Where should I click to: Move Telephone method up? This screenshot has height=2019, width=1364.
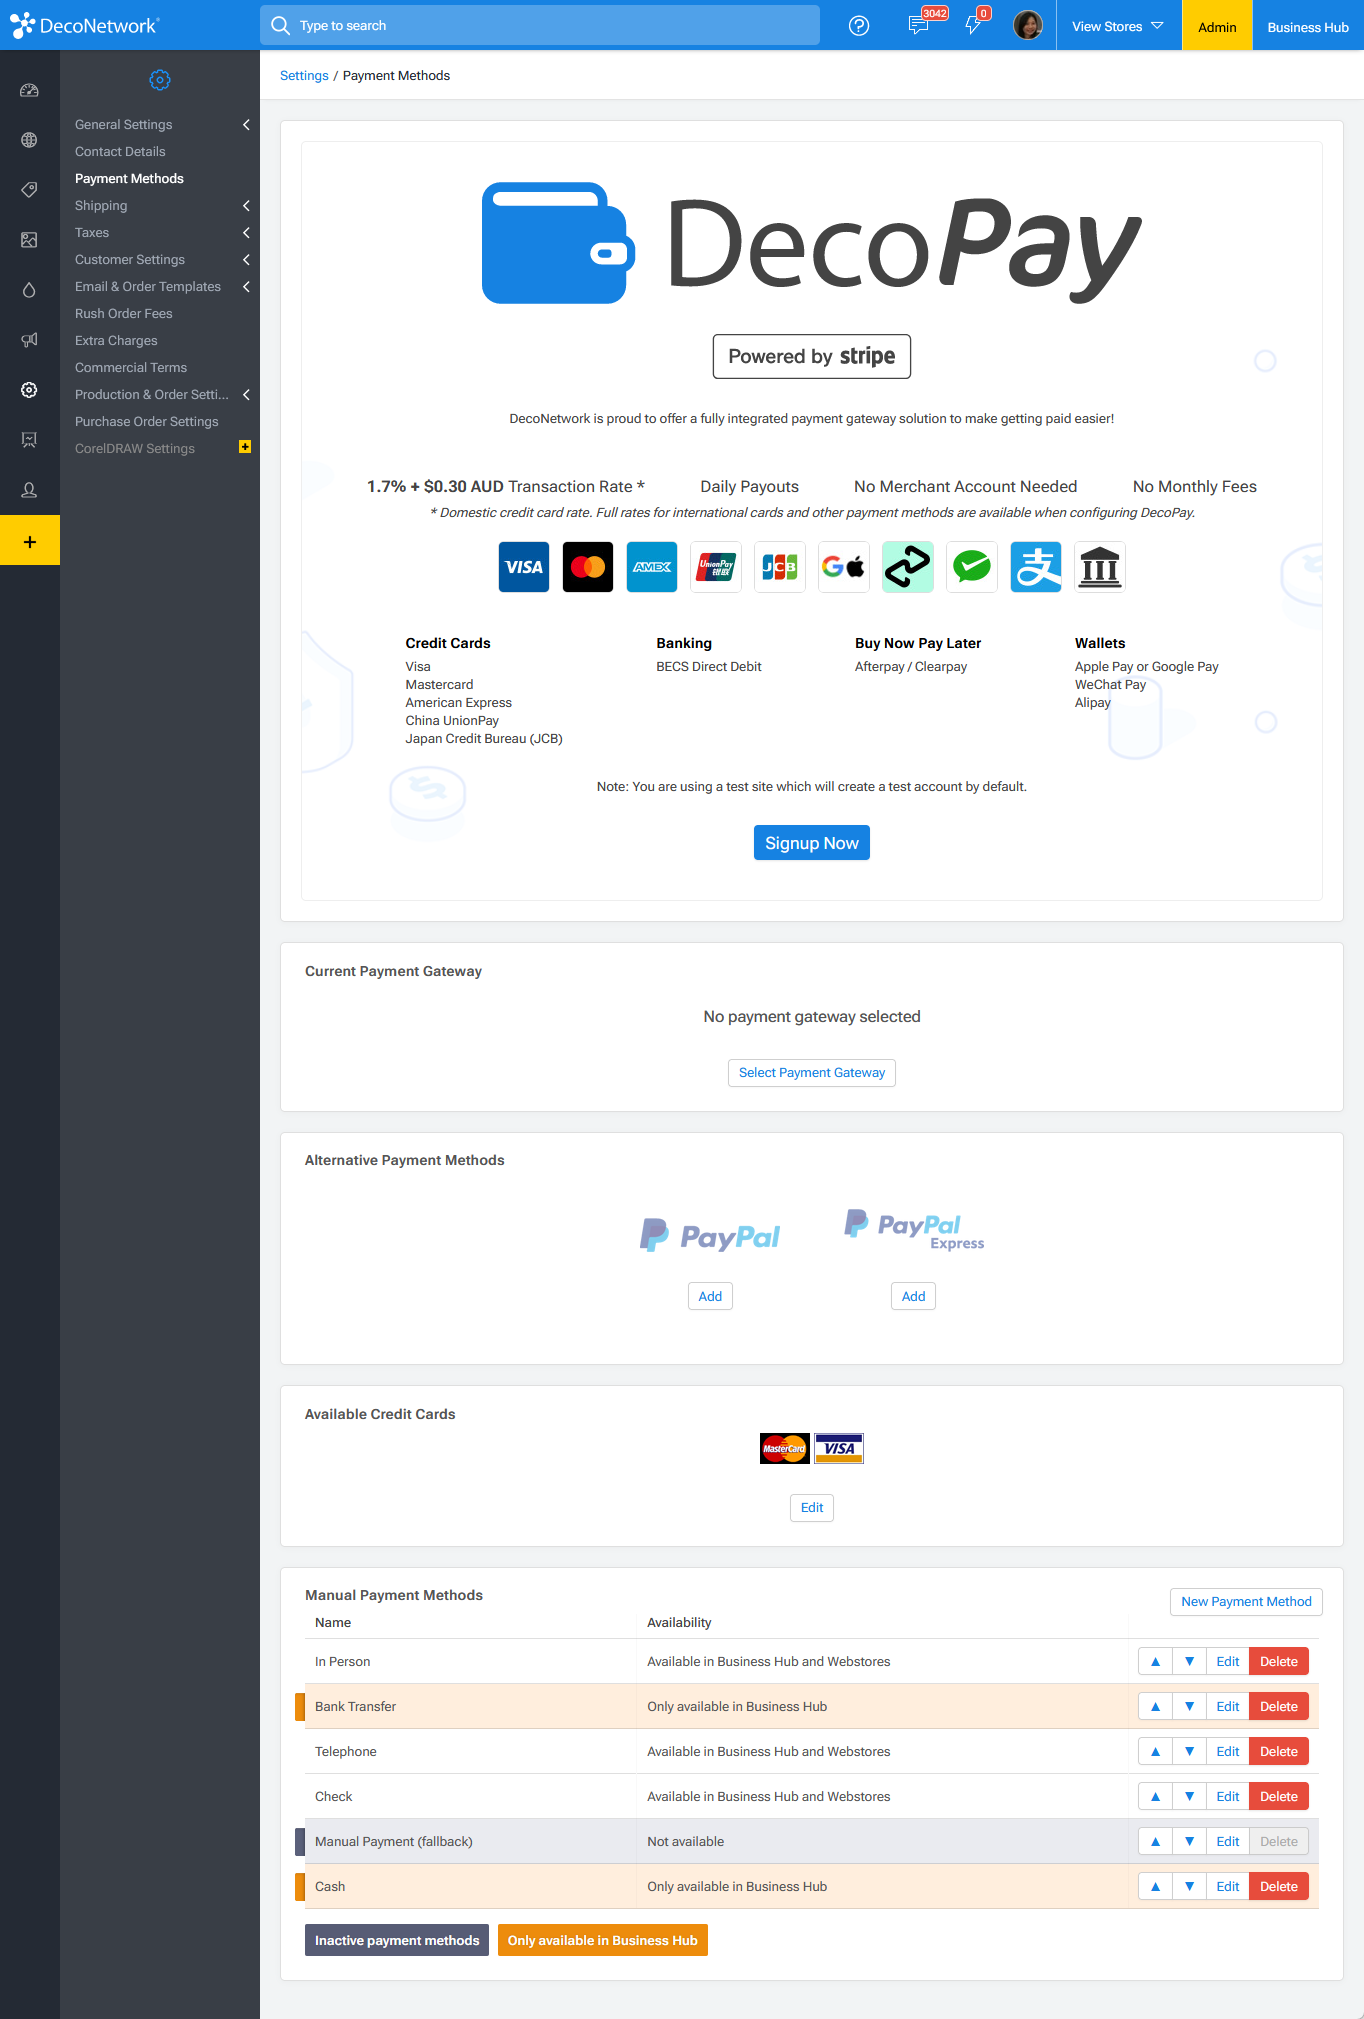coord(1155,1751)
